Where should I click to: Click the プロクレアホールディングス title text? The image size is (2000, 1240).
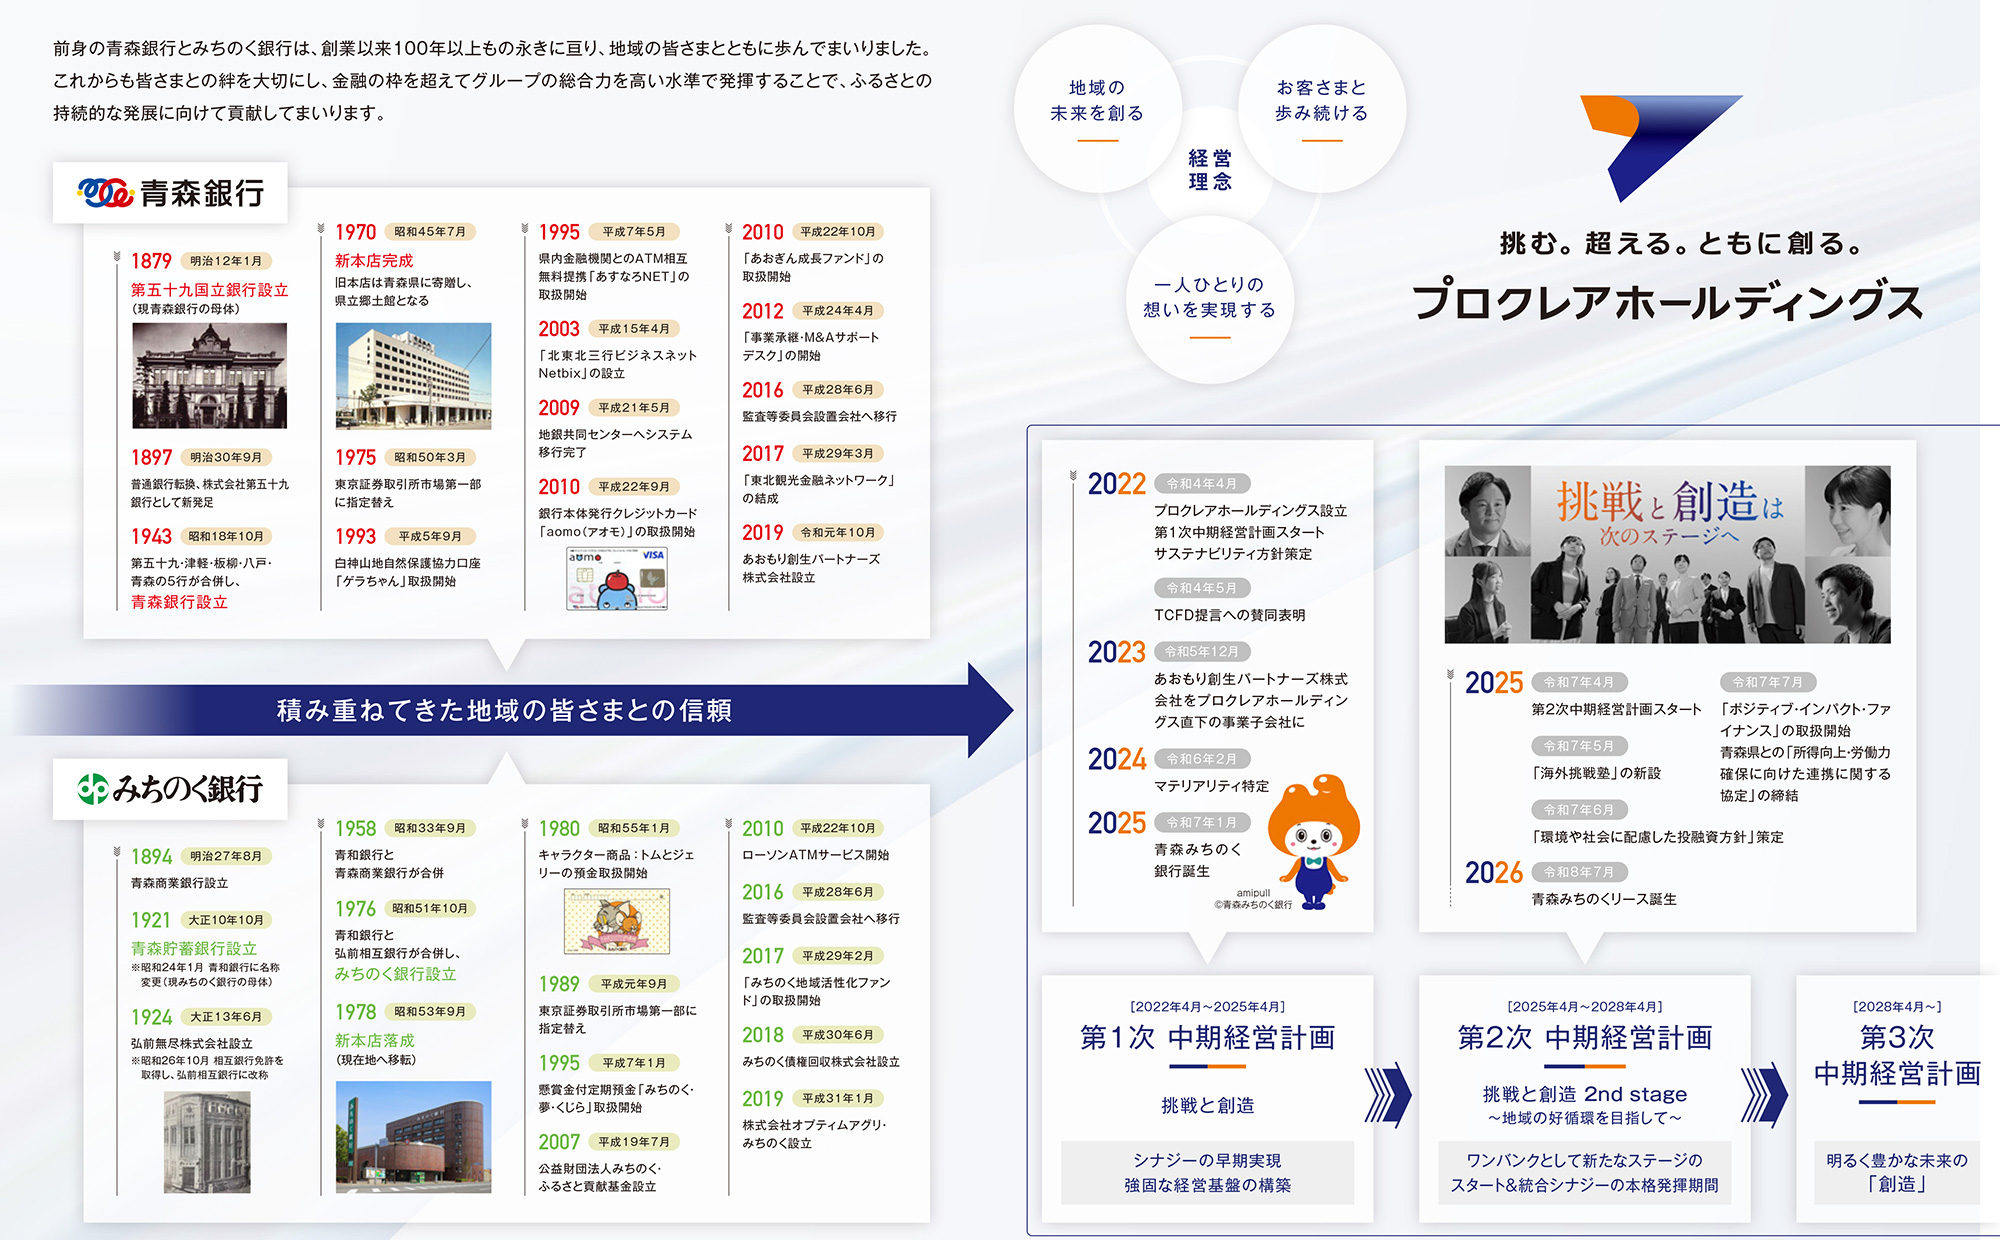(1668, 301)
